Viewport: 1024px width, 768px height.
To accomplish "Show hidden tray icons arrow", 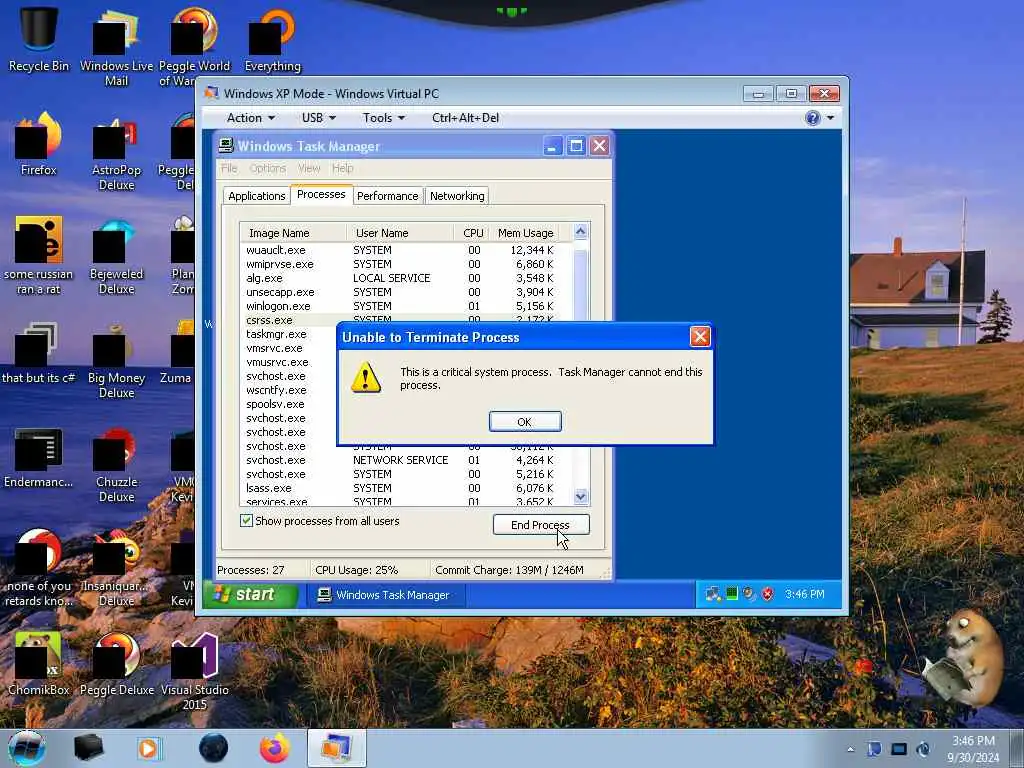I will coord(850,750).
